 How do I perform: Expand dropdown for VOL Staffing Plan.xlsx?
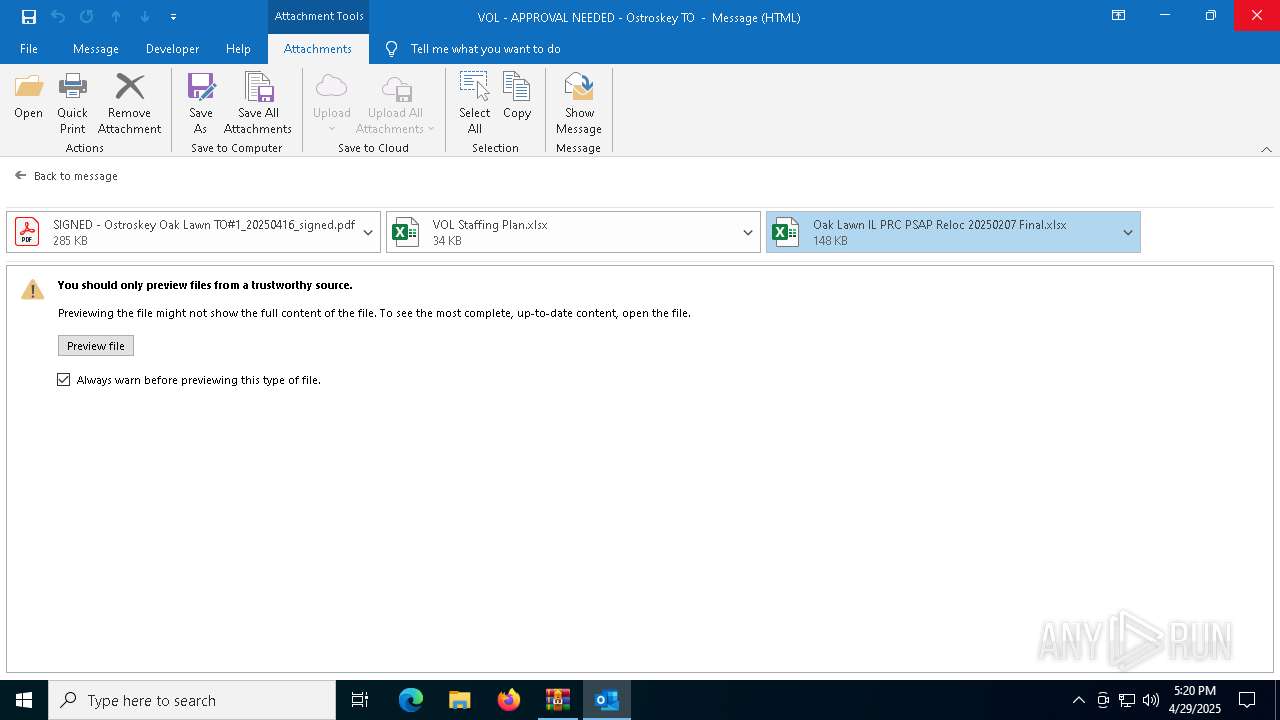747,232
